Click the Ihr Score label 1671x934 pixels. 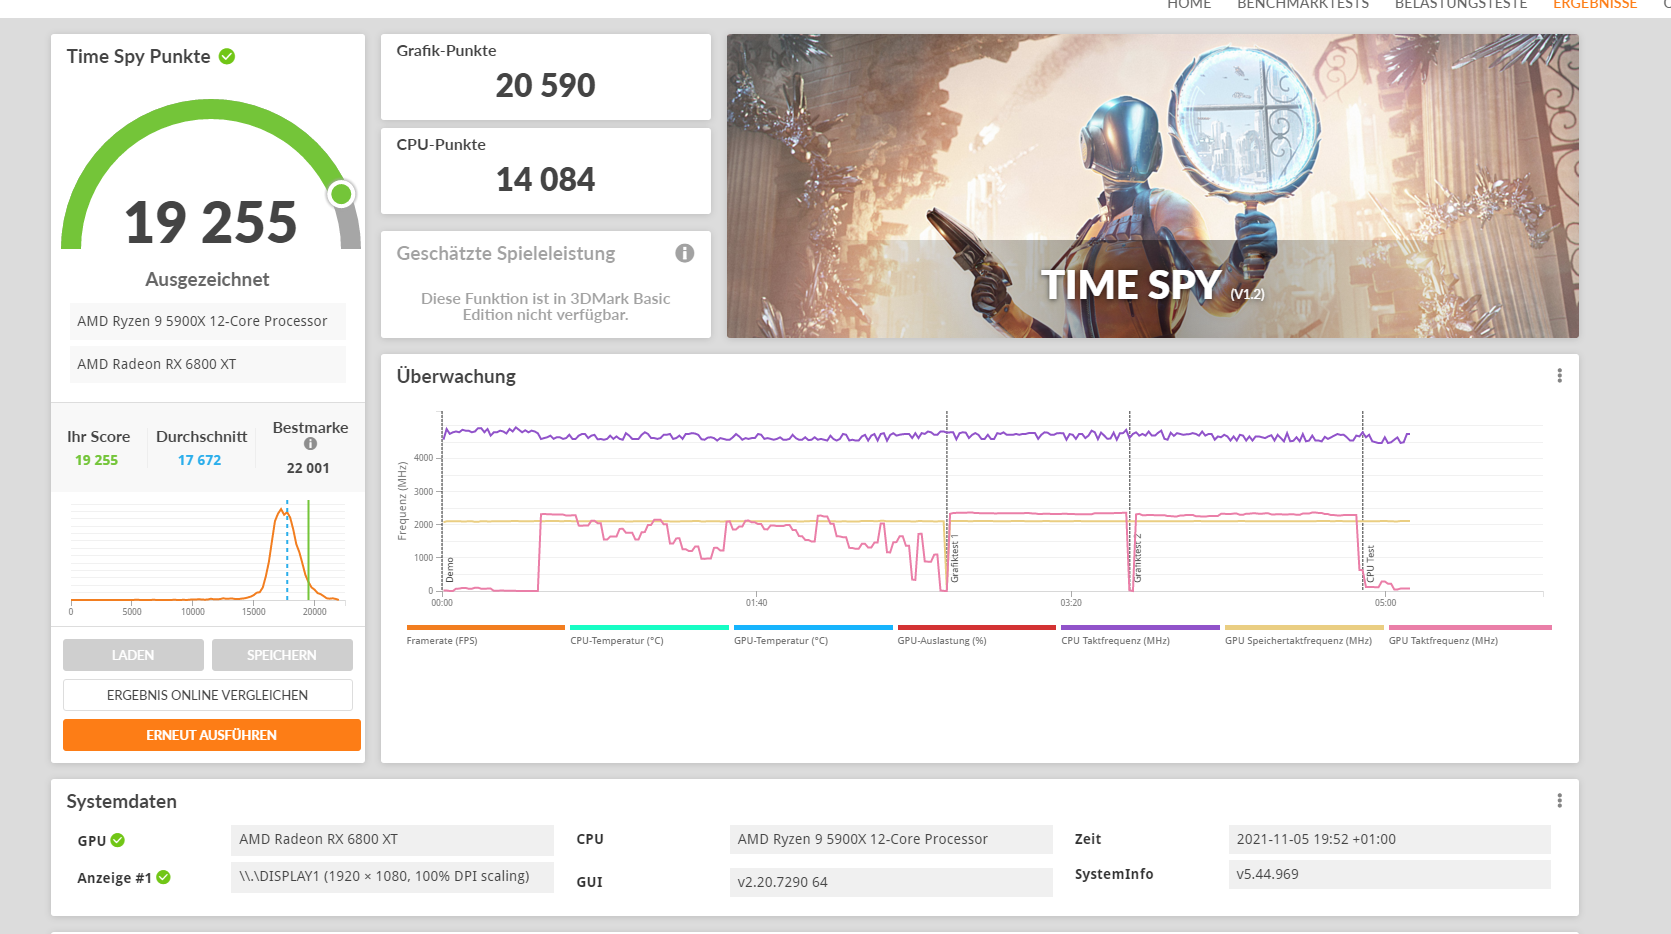[98, 436]
